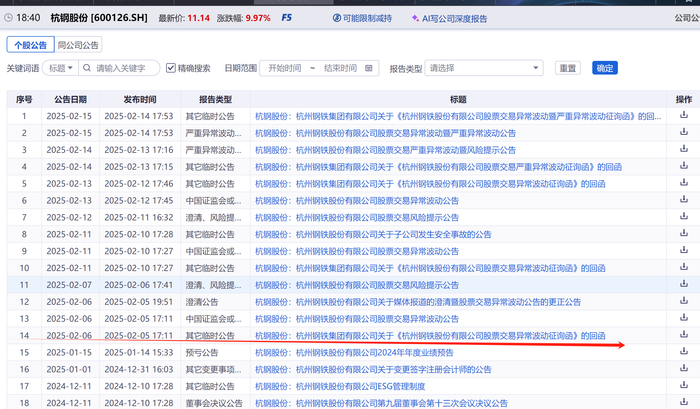
Task: Click the publish time 2024-12-31 16:03
Action: click(138, 370)
